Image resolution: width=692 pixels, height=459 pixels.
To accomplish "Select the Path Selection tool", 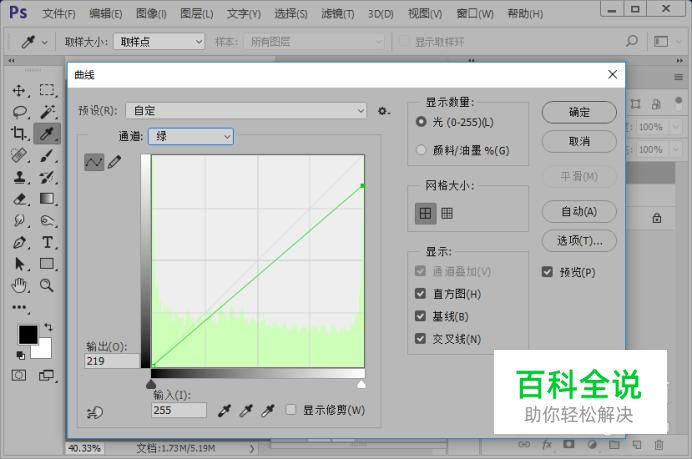I will pos(19,264).
